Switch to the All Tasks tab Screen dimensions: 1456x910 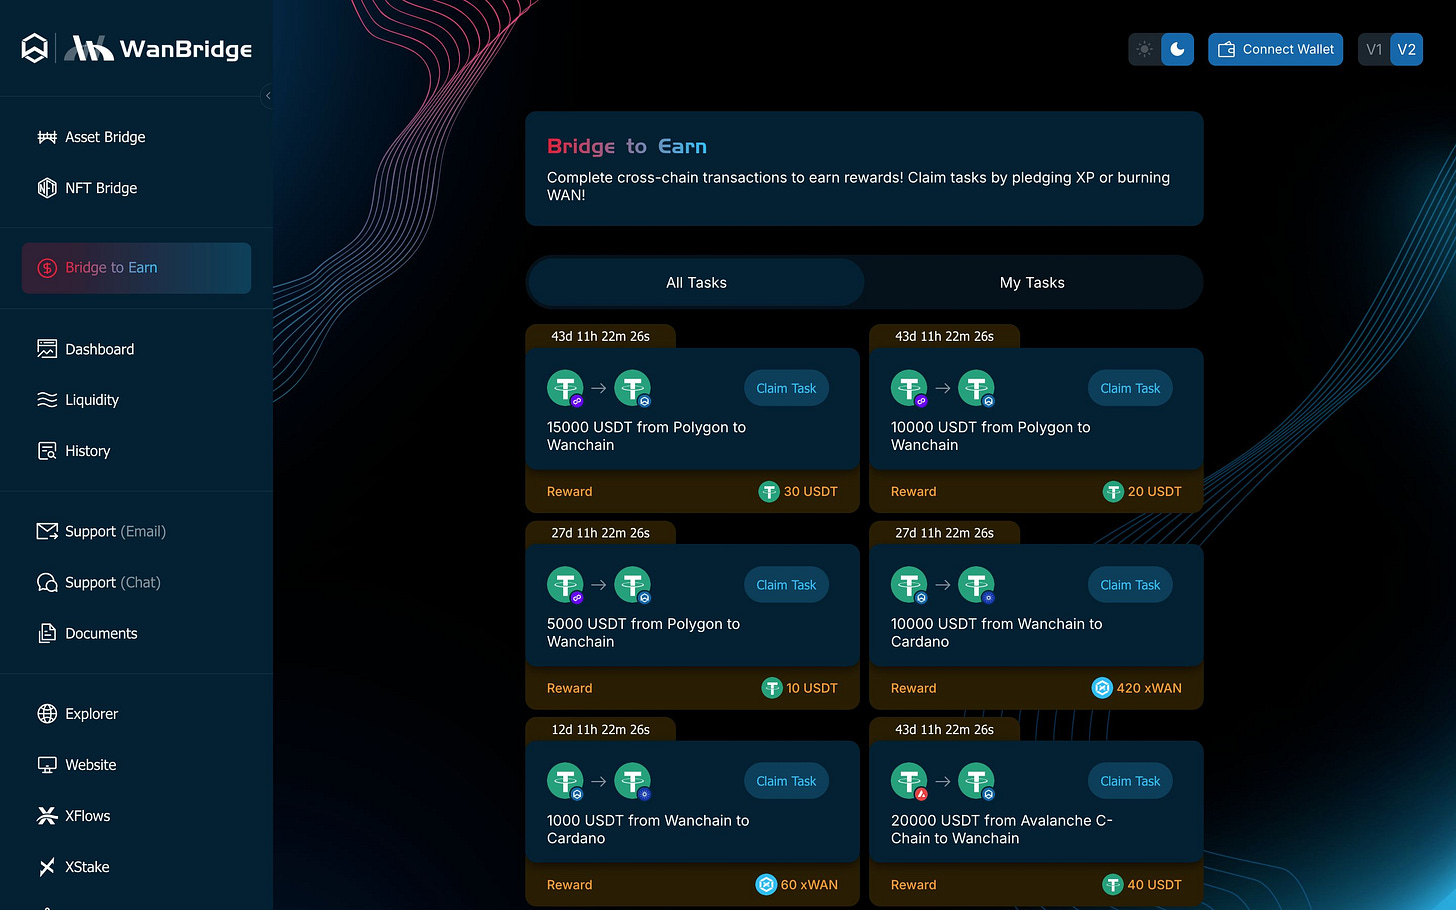coord(696,283)
